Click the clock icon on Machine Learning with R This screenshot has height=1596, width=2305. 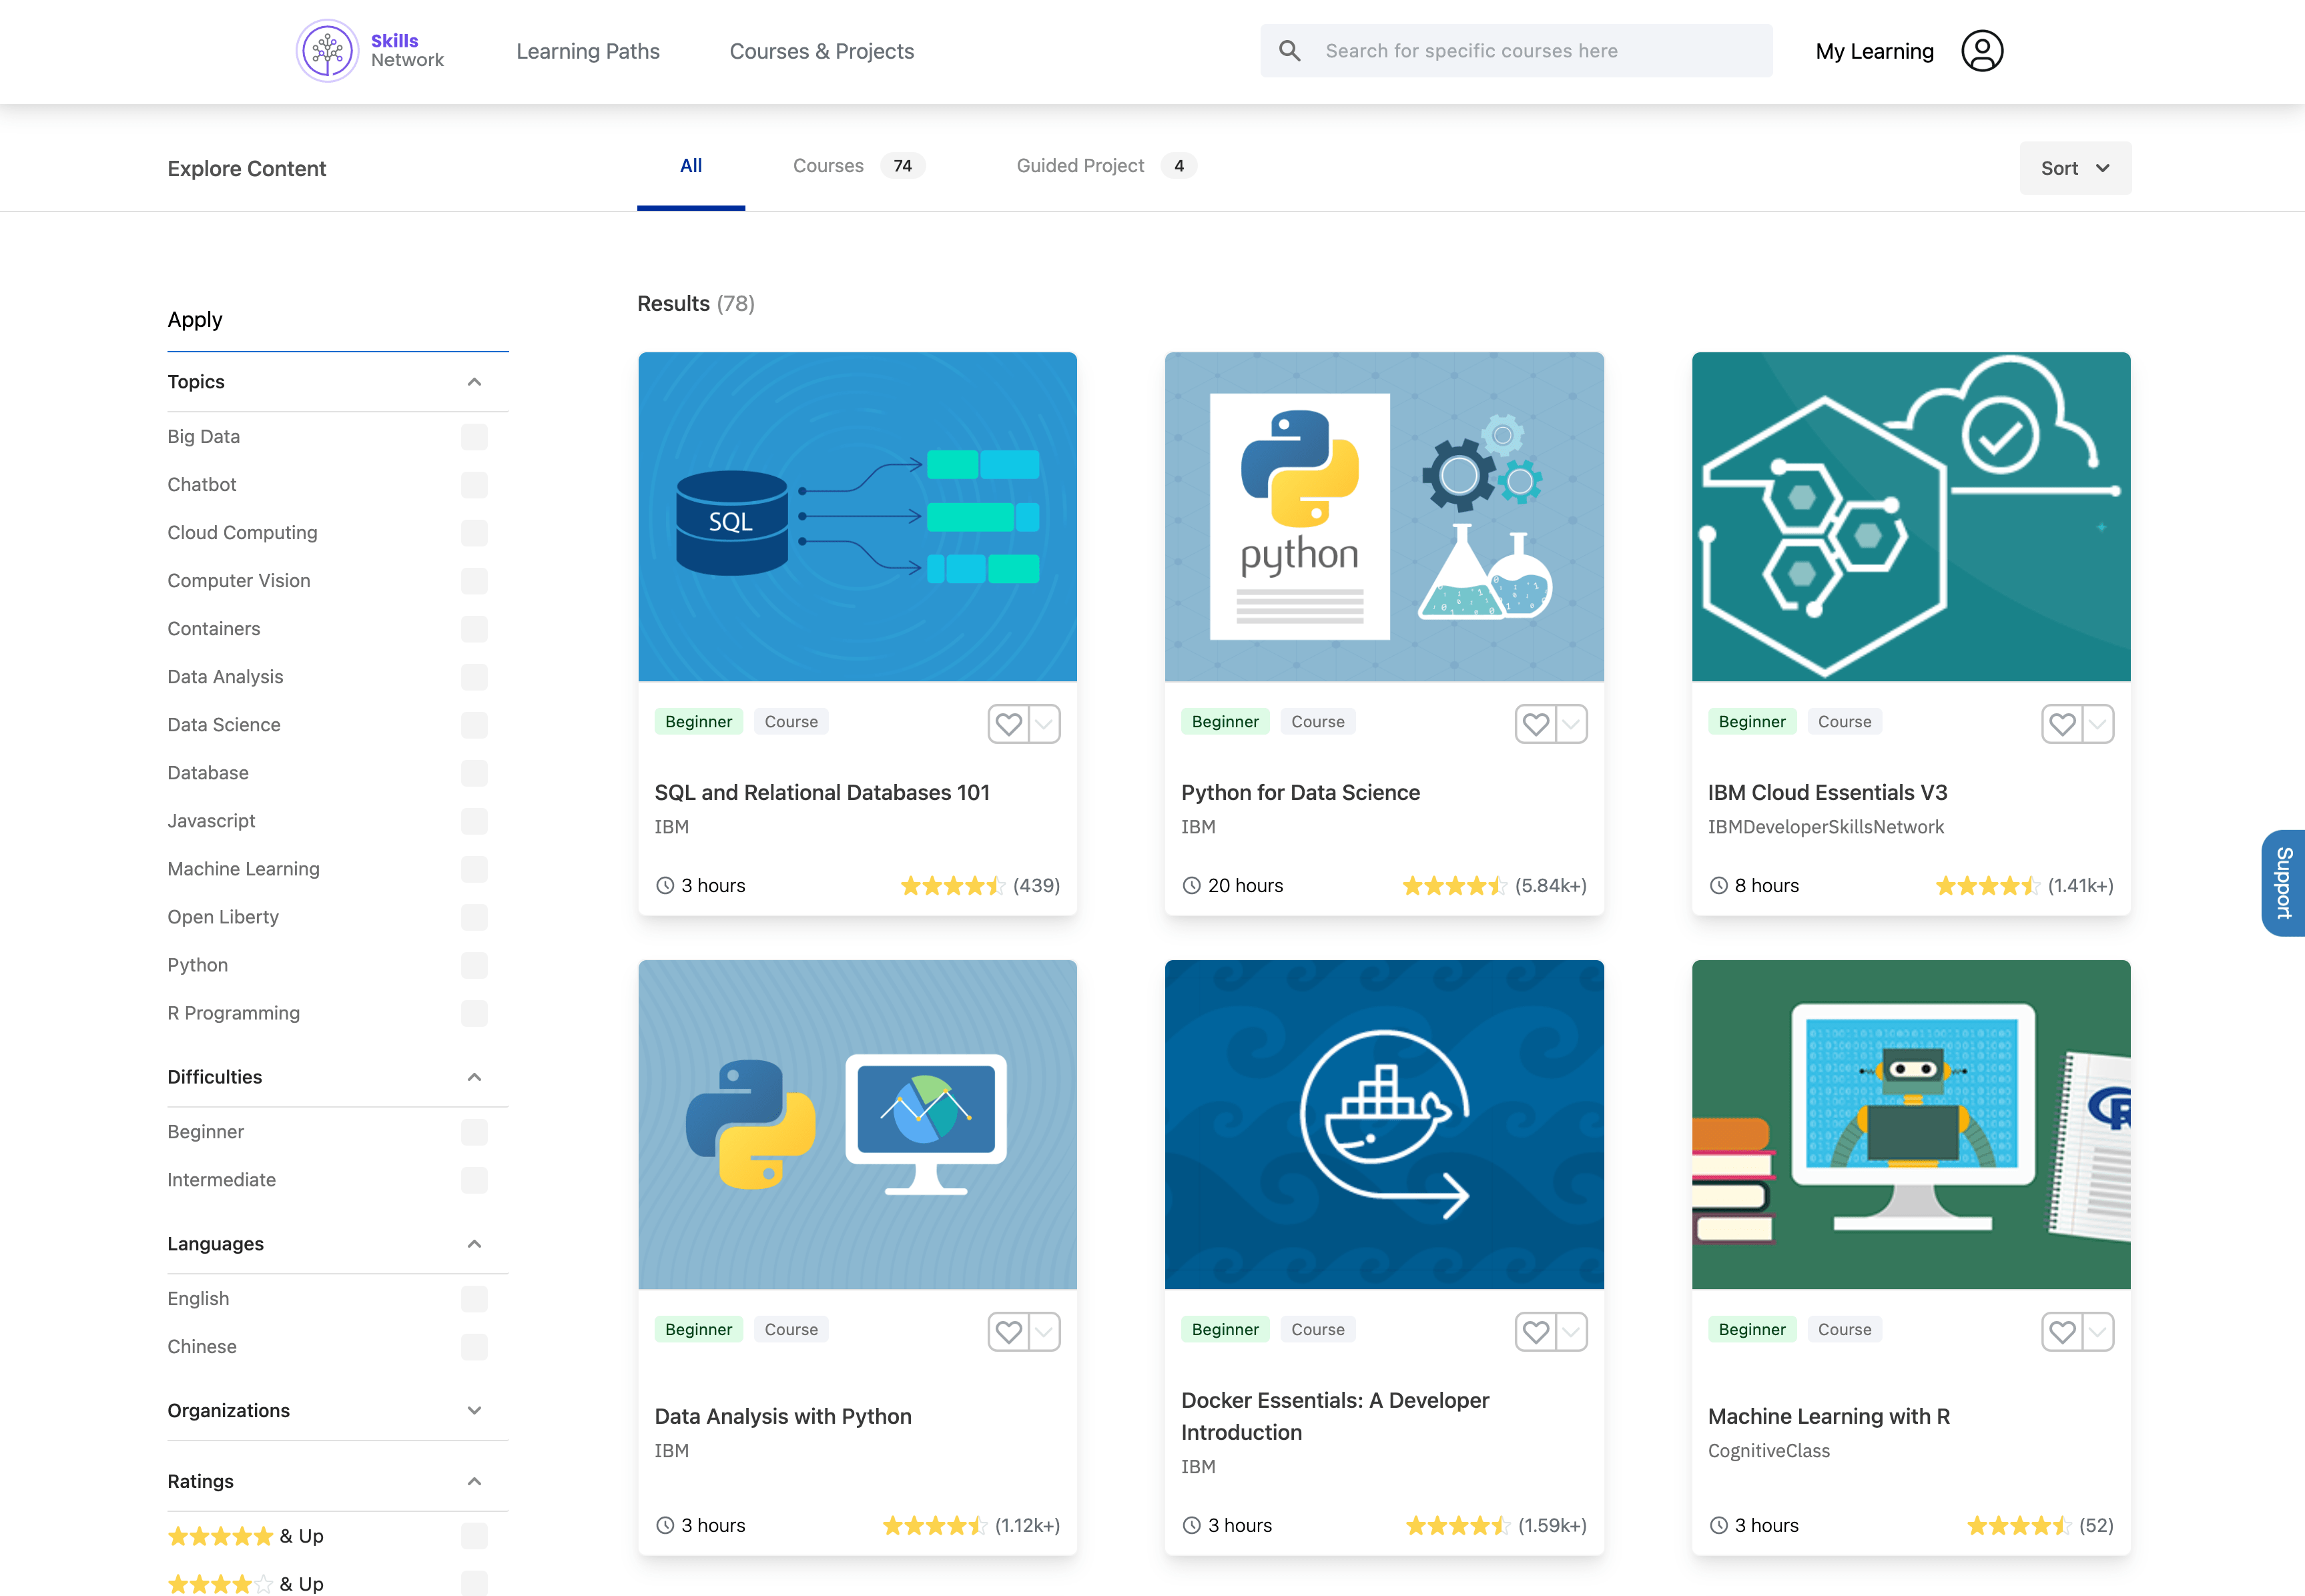click(x=1719, y=1525)
